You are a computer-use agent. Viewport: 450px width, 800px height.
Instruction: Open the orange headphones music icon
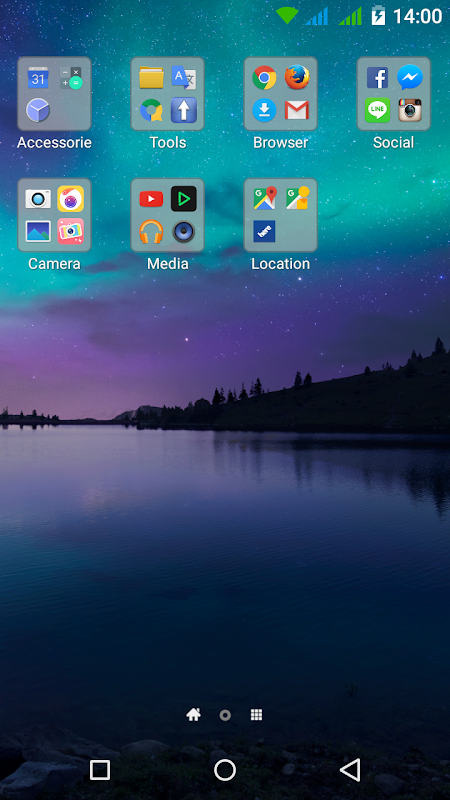(x=152, y=232)
